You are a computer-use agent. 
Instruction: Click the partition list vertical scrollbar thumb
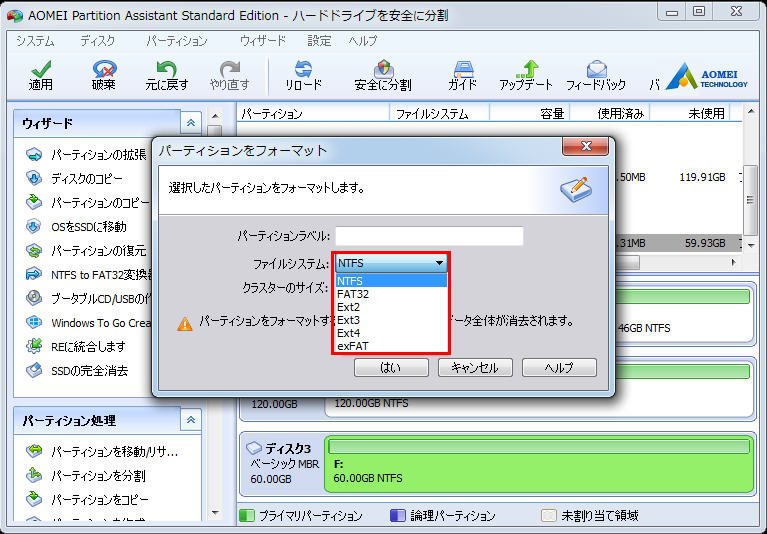750,200
